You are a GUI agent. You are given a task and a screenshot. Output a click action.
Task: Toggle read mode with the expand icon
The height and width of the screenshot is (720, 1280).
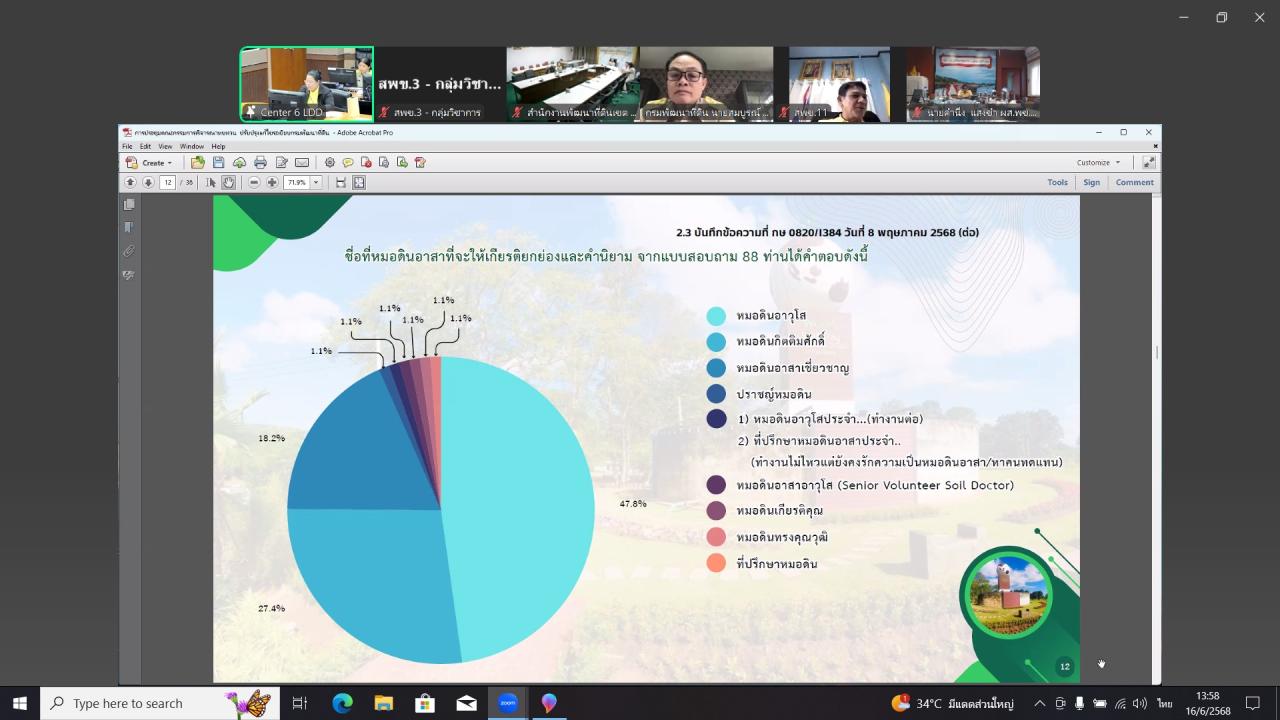tap(1149, 162)
